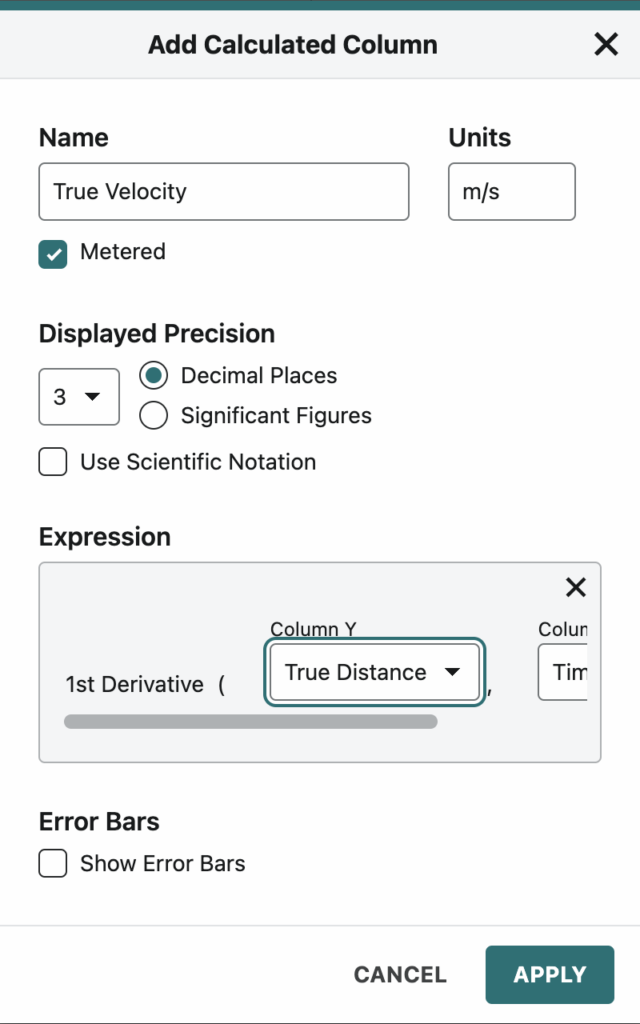Remove the 1st Derivative expression with its X

(575, 587)
